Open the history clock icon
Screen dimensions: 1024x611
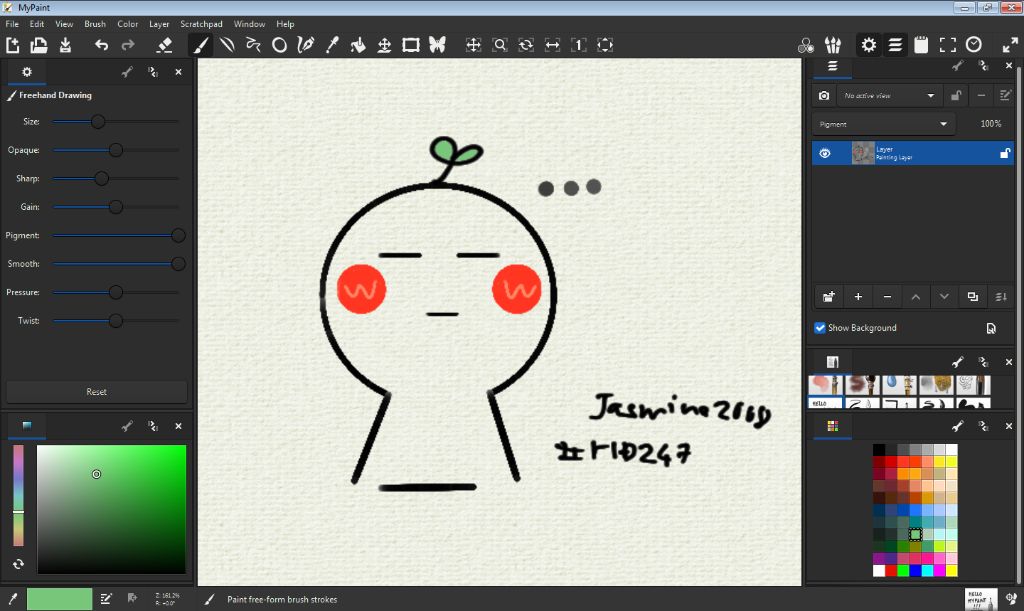(x=974, y=45)
